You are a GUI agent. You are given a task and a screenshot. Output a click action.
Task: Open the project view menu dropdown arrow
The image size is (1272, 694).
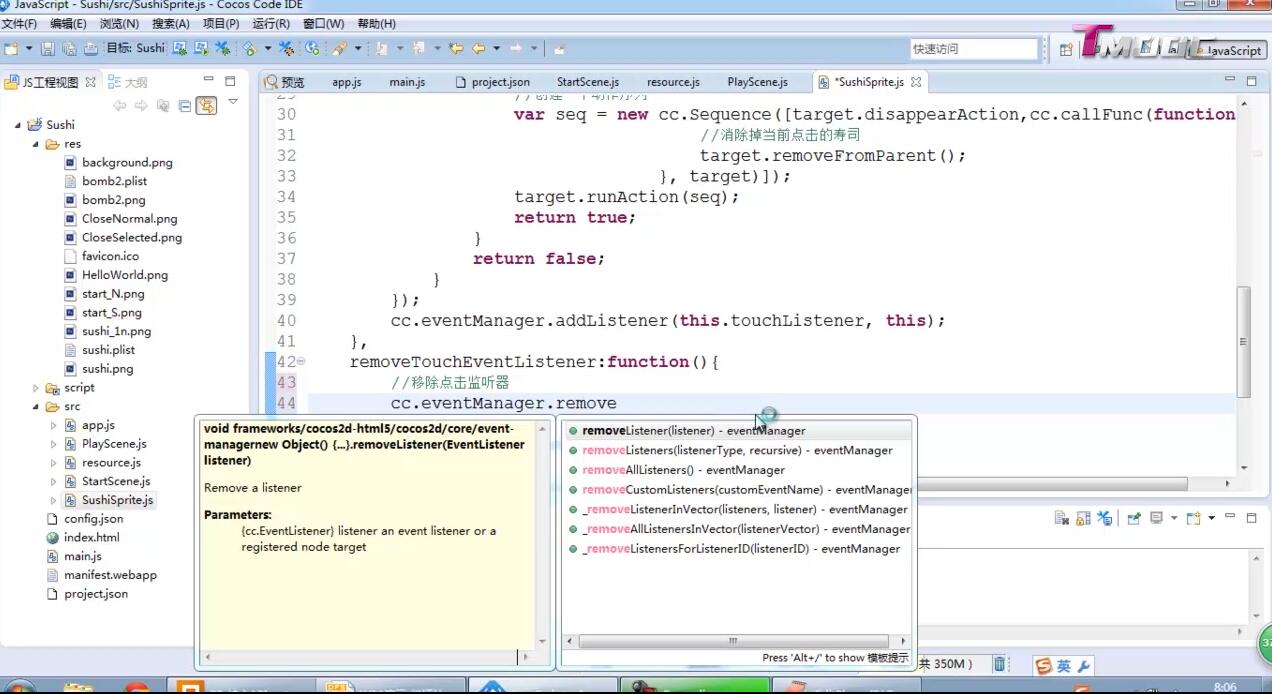pyautogui.click(x=233, y=102)
